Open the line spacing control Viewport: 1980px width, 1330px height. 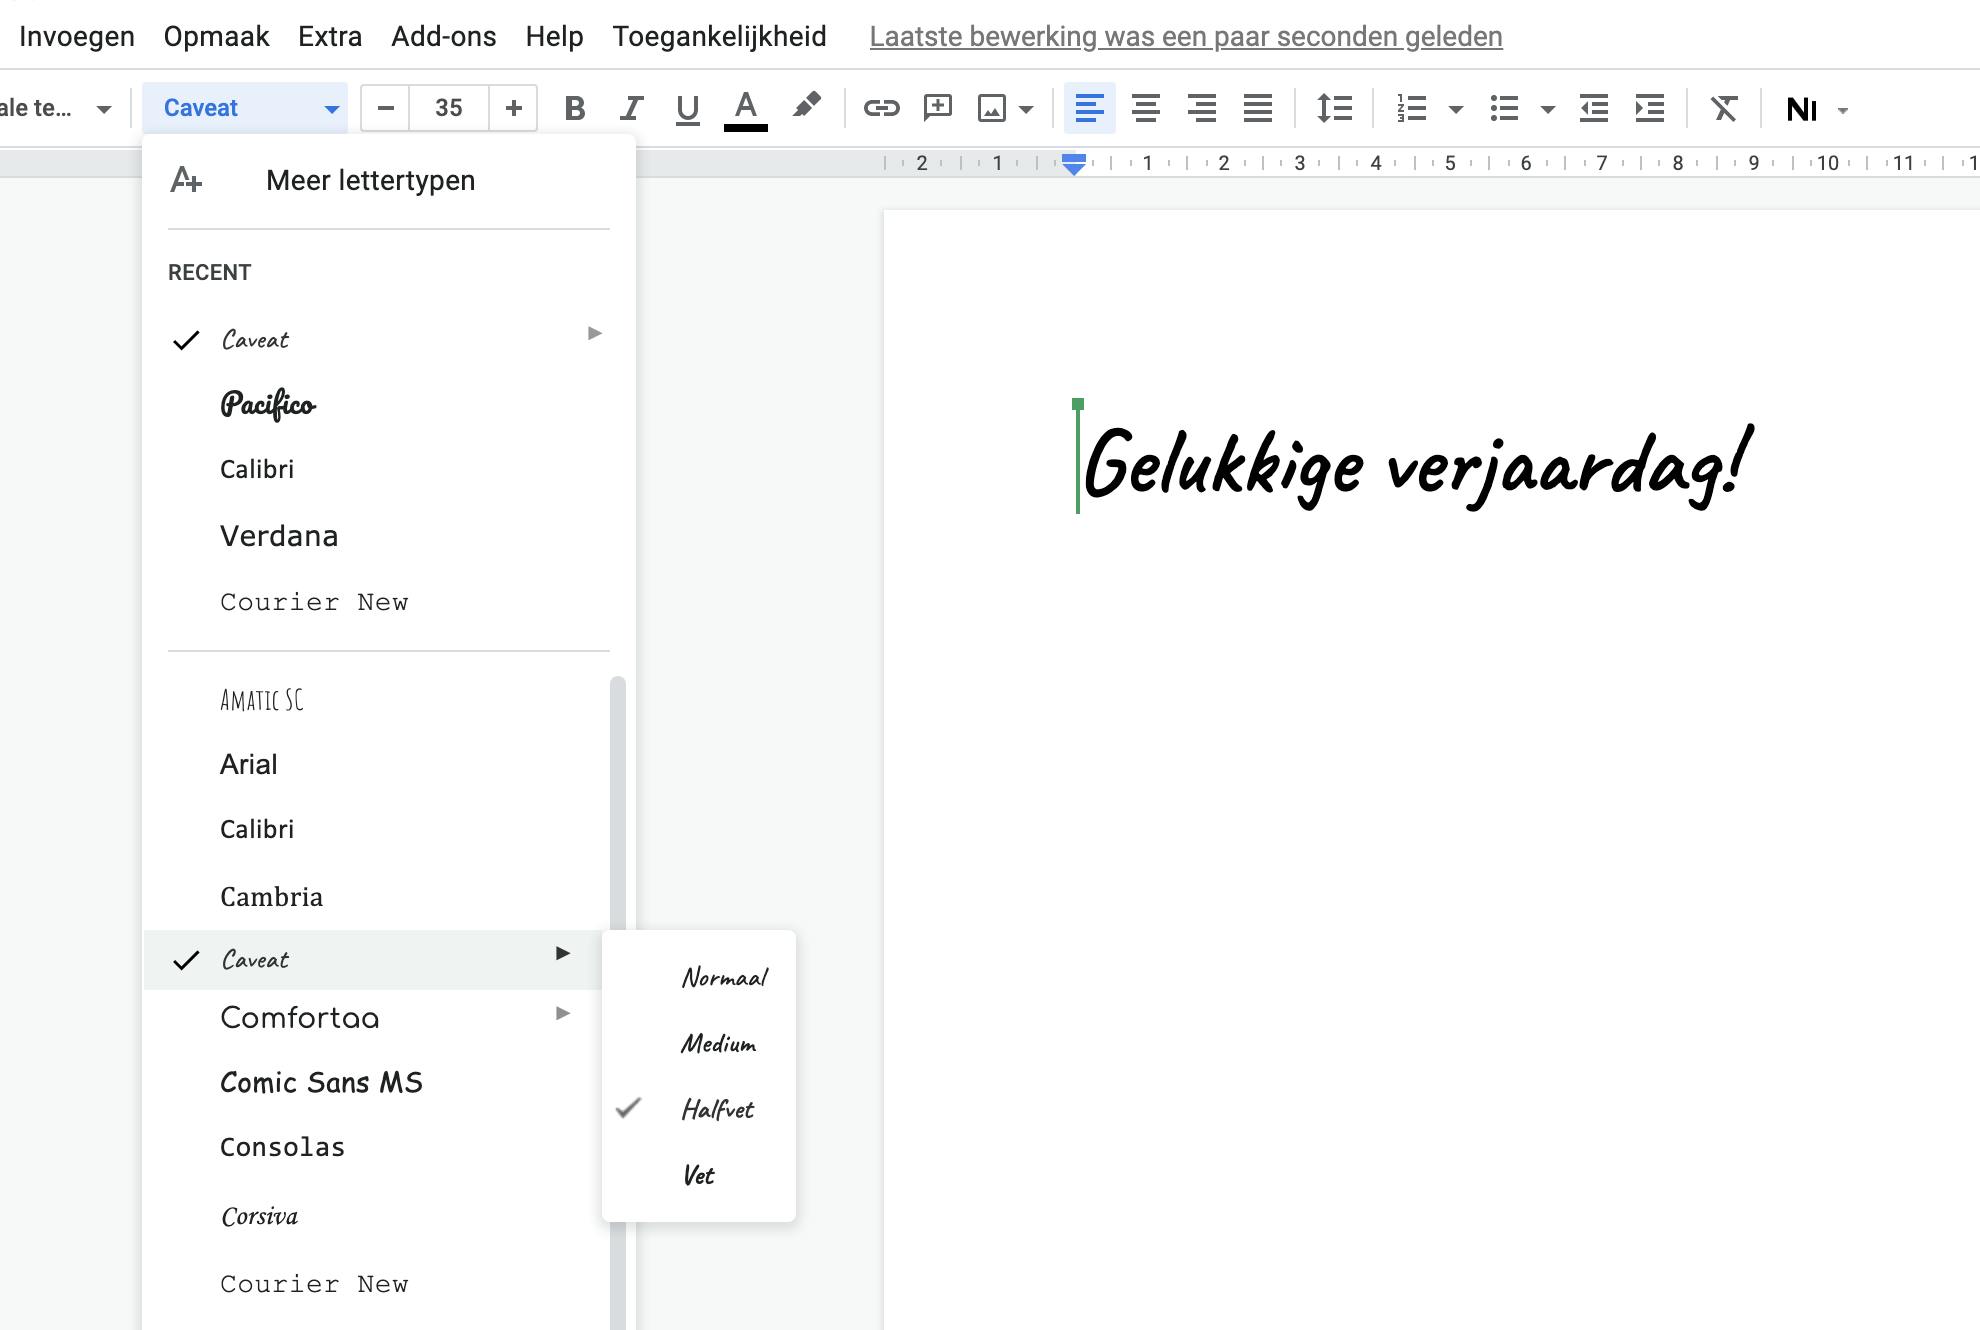click(1334, 108)
